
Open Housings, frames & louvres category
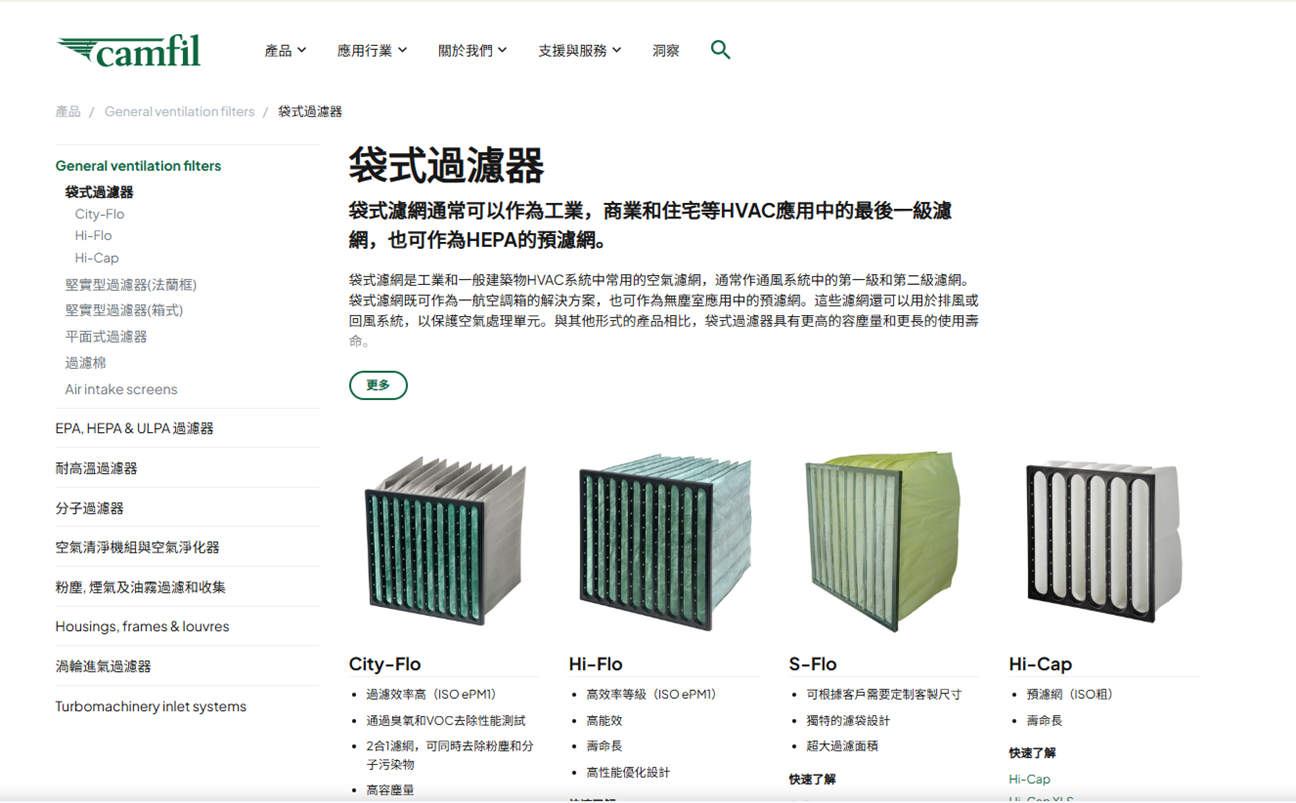tap(142, 626)
